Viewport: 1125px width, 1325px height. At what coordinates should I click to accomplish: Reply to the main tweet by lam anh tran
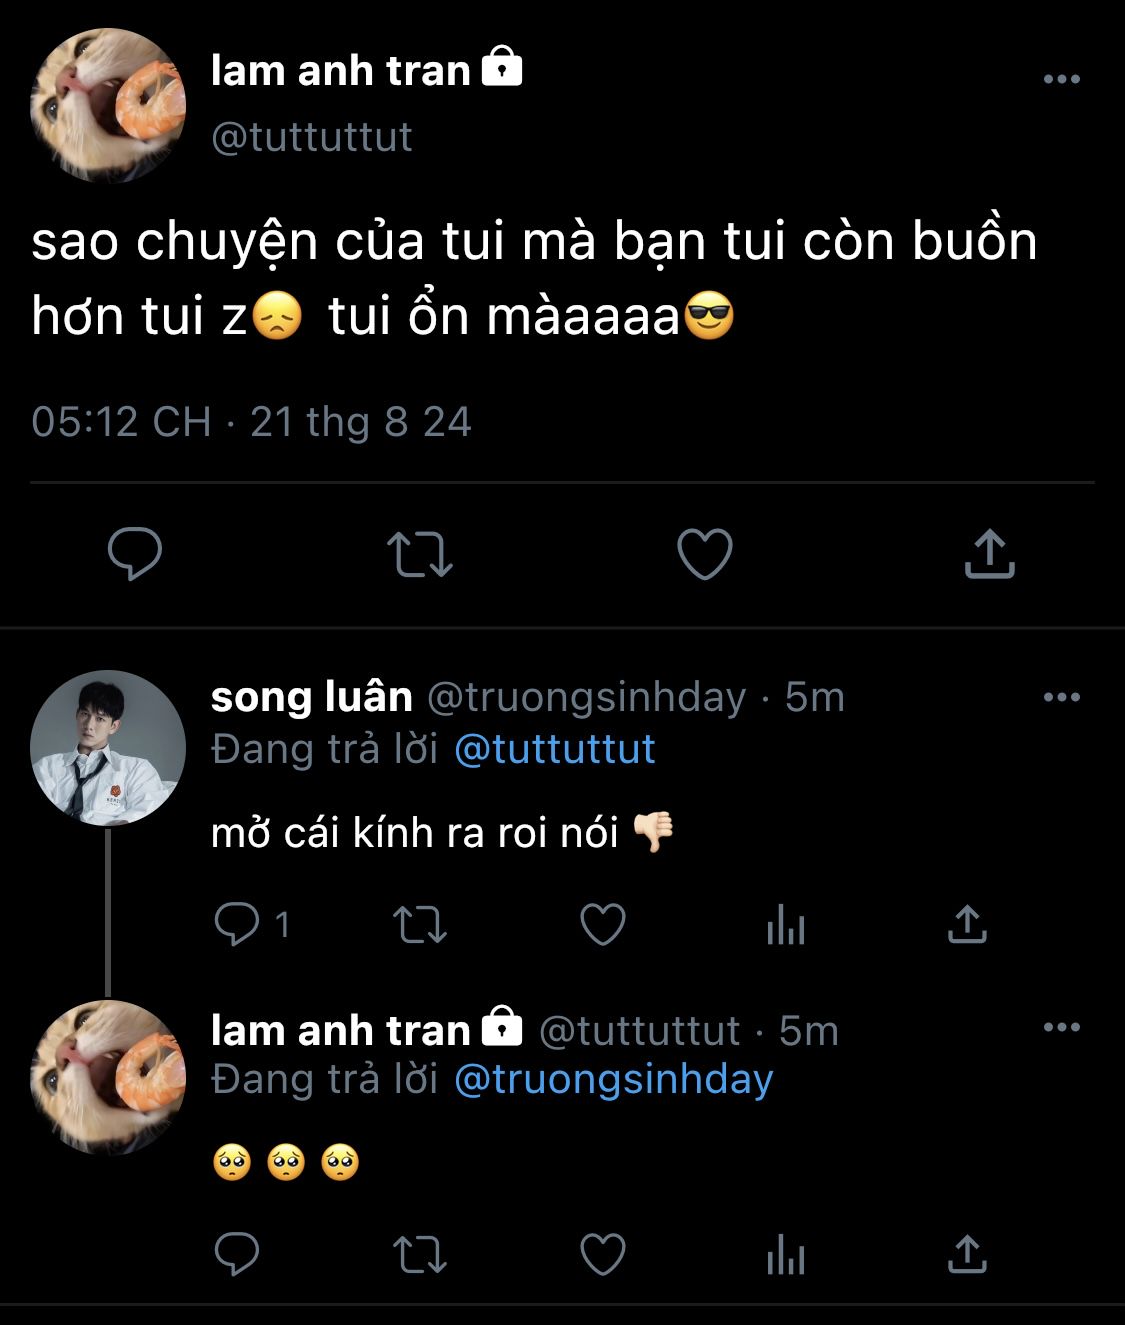135,554
